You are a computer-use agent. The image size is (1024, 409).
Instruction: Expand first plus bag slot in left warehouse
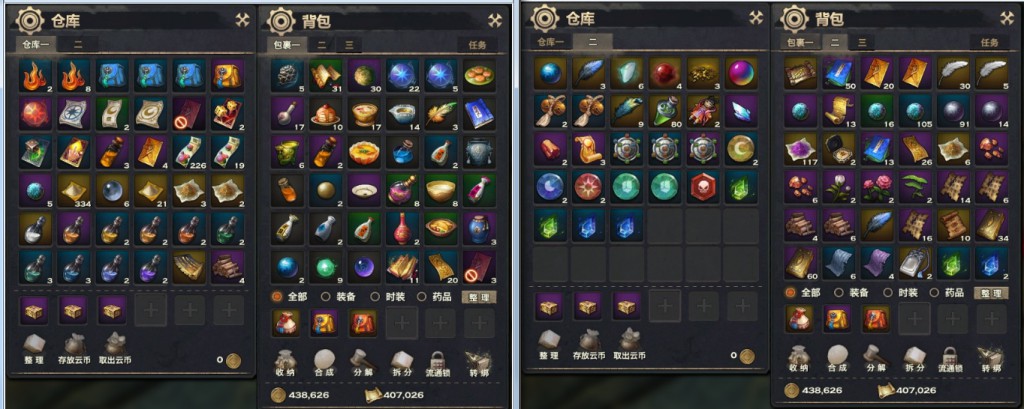151,310
